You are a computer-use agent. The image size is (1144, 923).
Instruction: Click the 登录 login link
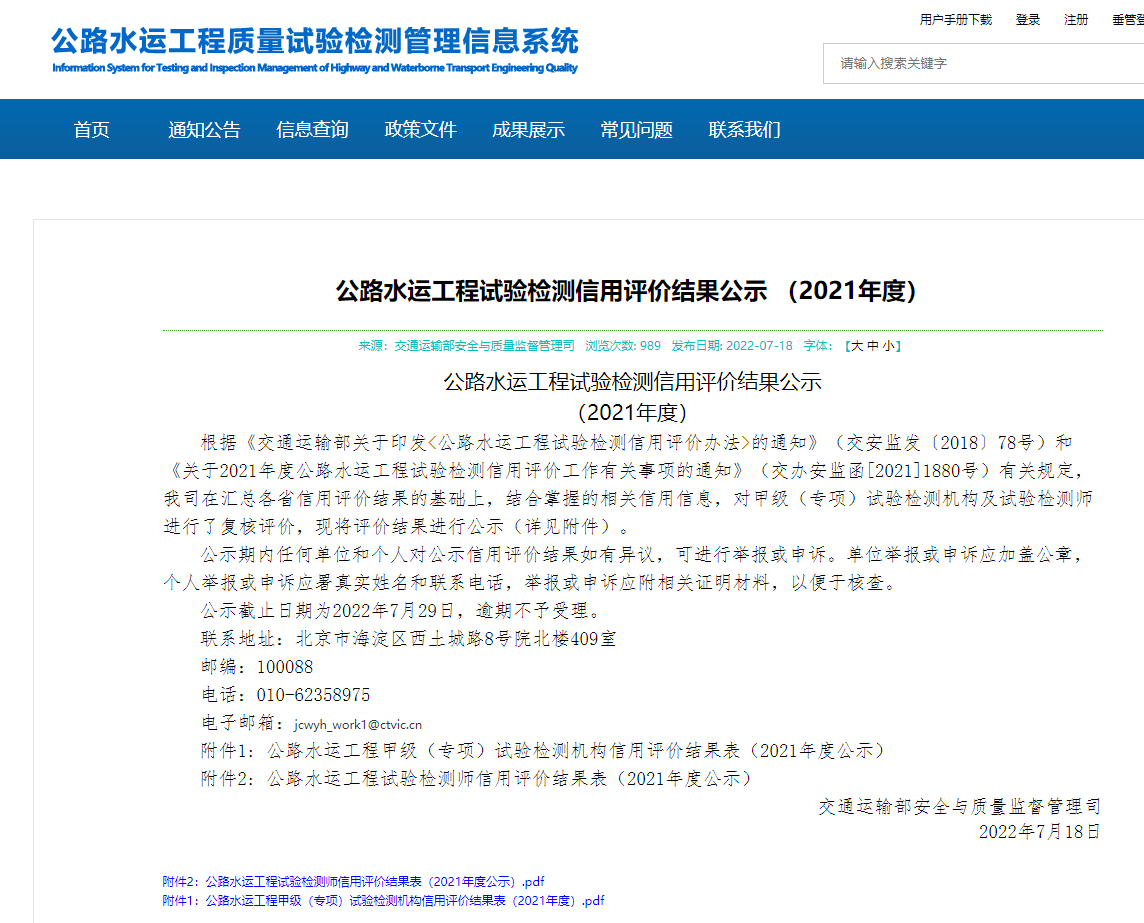(x=1028, y=18)
